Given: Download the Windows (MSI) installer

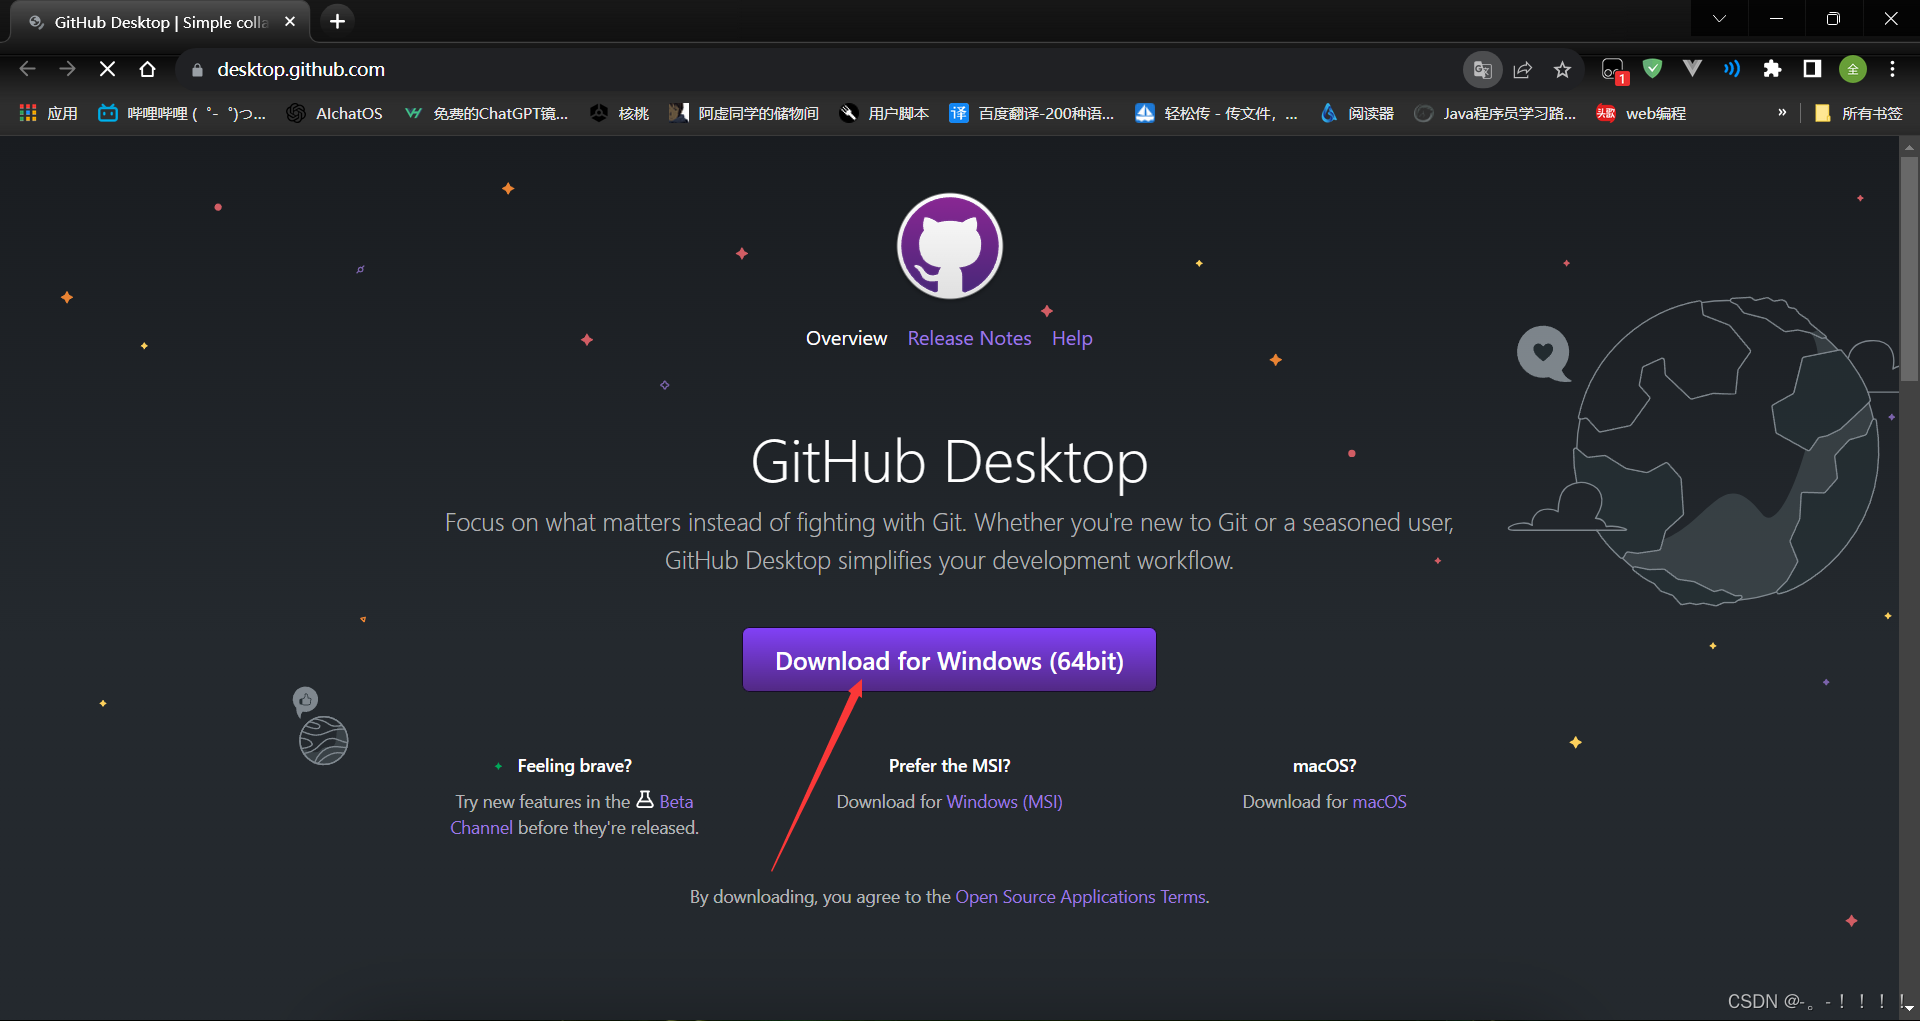Looking at the screenshot, I should click(1004, 801).
